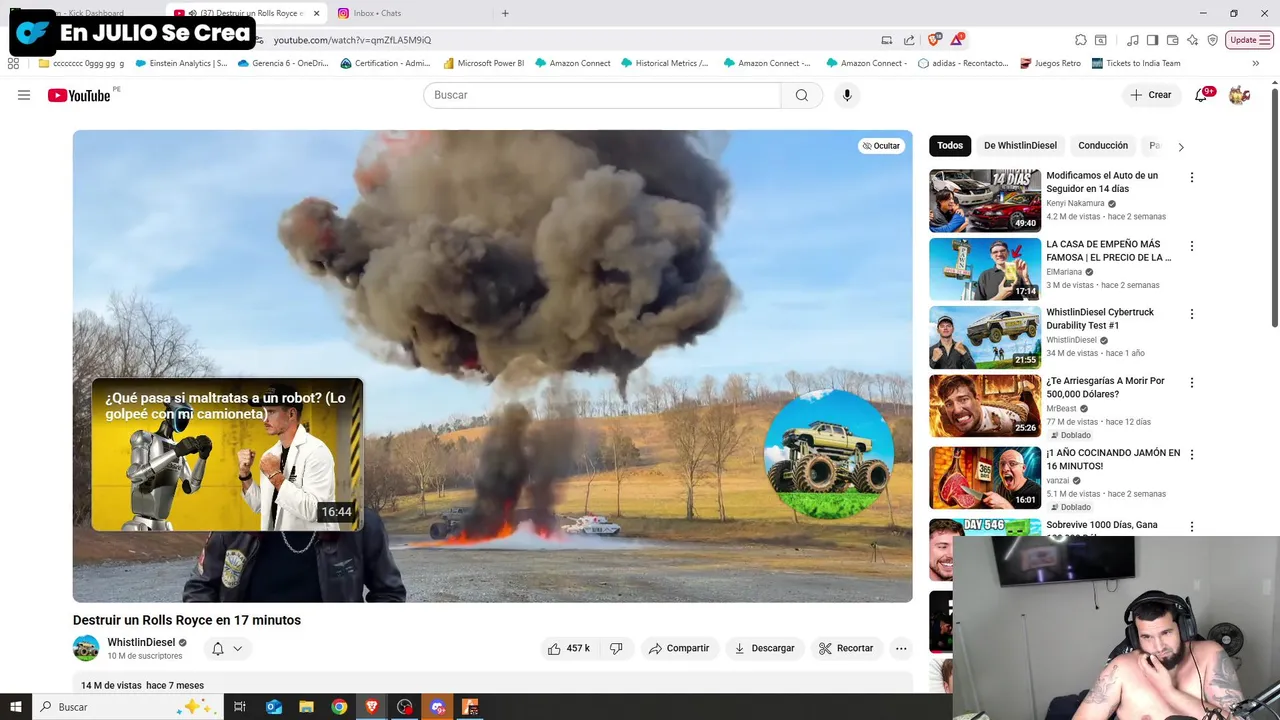Select the De WhistlinDiesel filter chip
The height and width of the screenshot is (720, 1280).
coord(1020,146)
